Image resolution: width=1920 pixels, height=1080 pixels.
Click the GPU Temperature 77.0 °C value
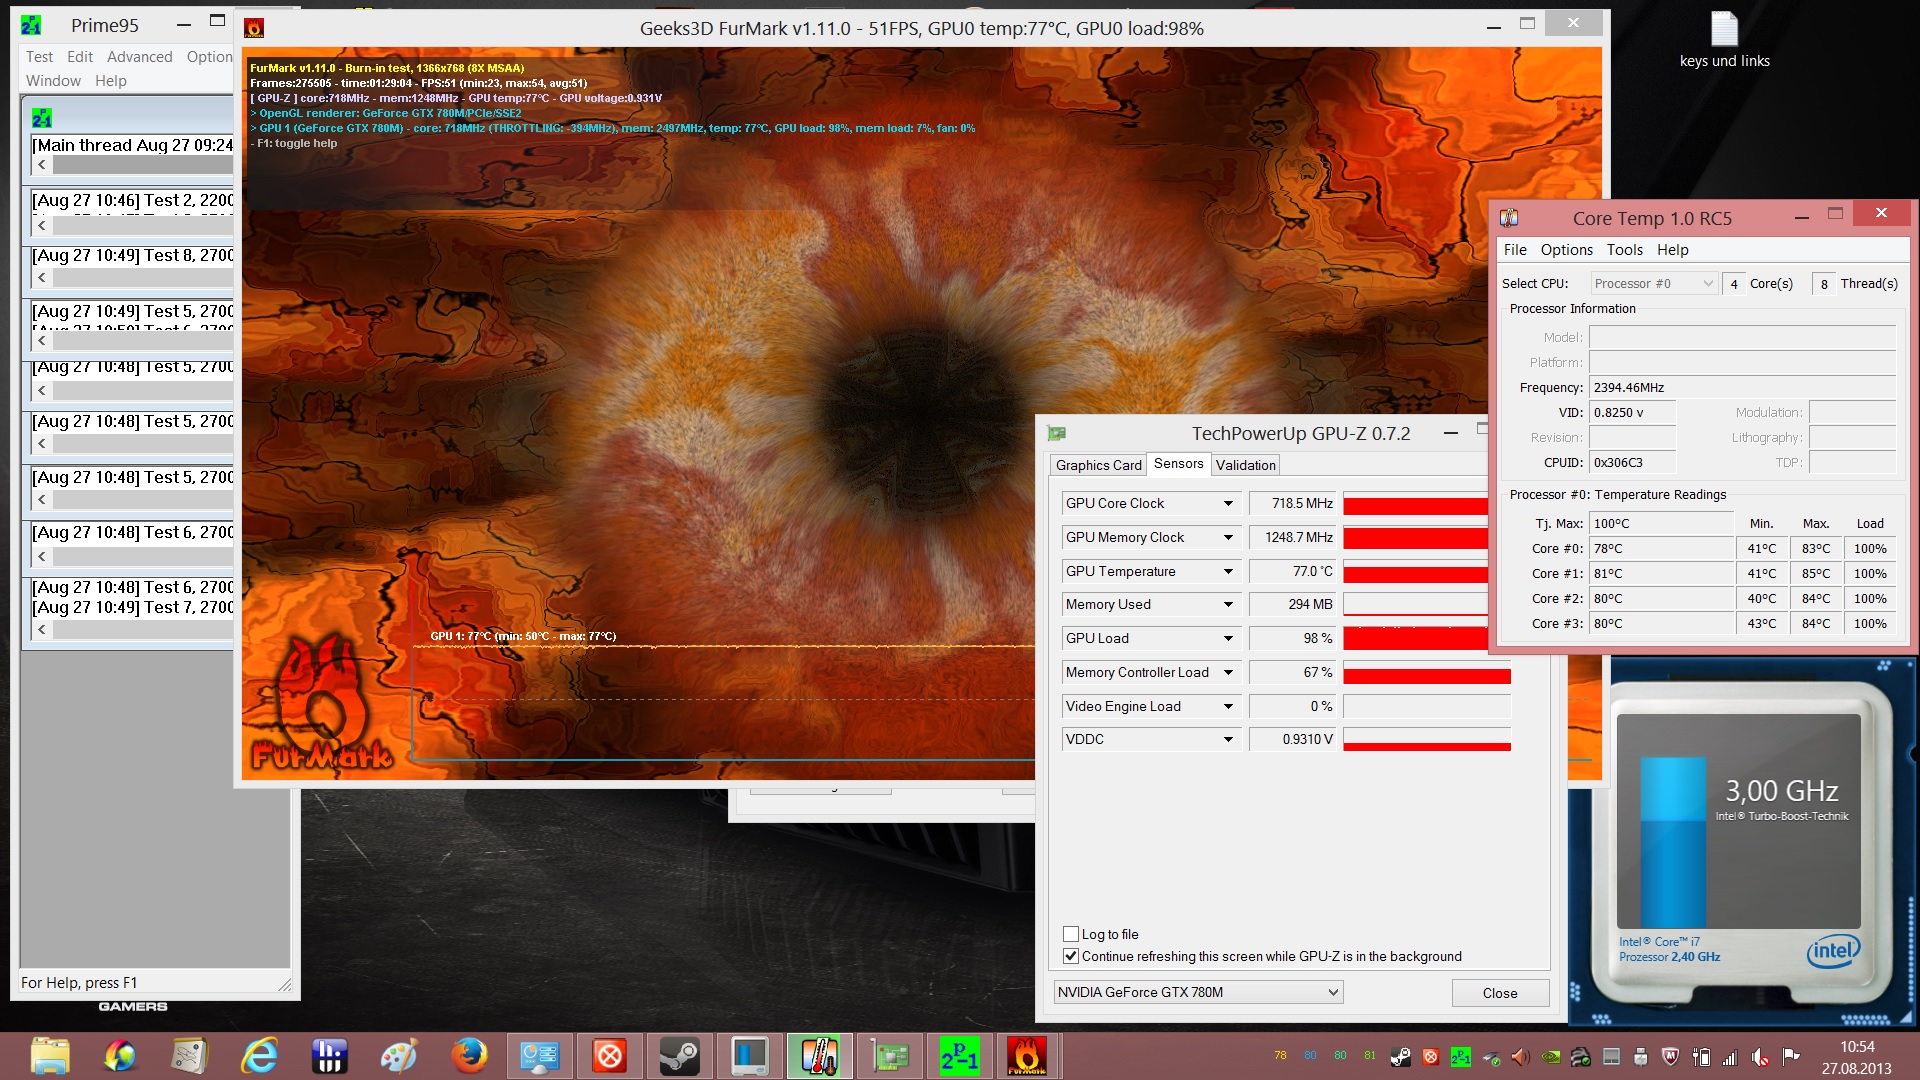click(x=1294, y=572)
